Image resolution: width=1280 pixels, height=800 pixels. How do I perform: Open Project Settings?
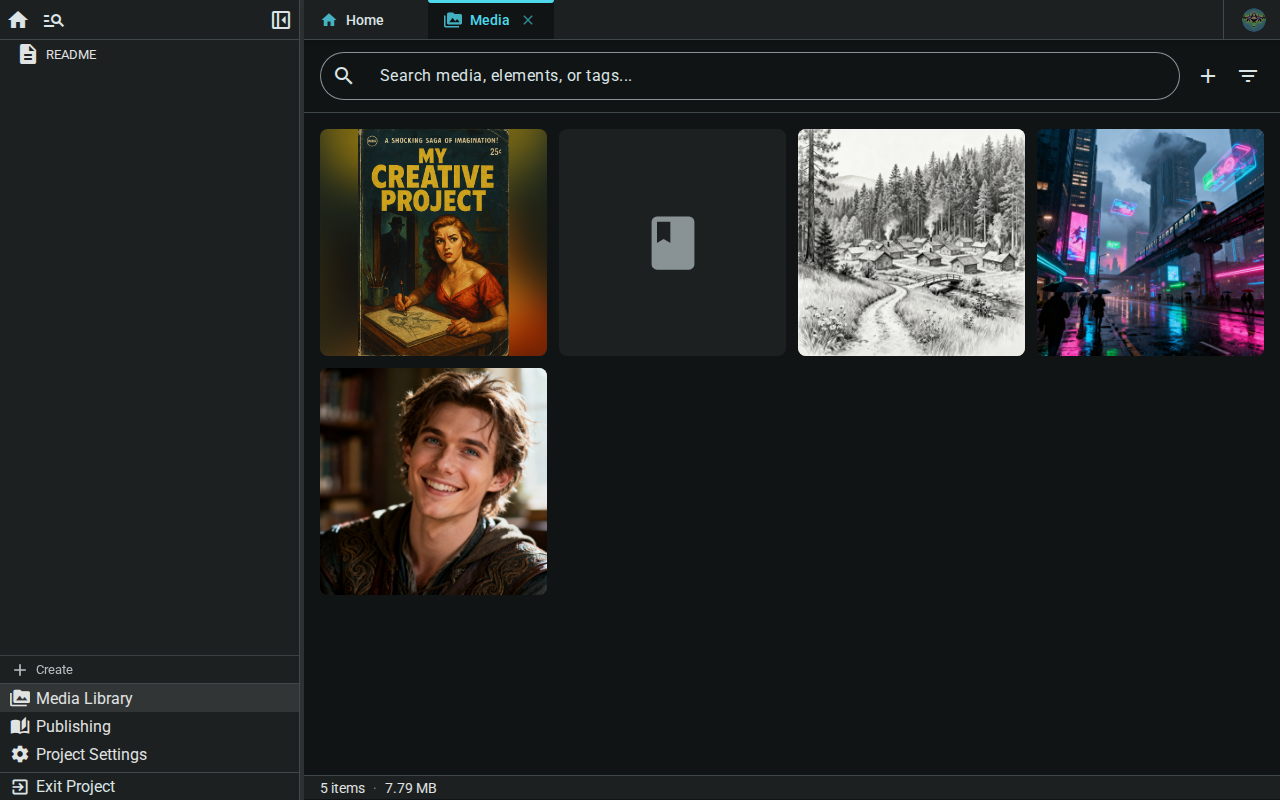pos(150,754)
